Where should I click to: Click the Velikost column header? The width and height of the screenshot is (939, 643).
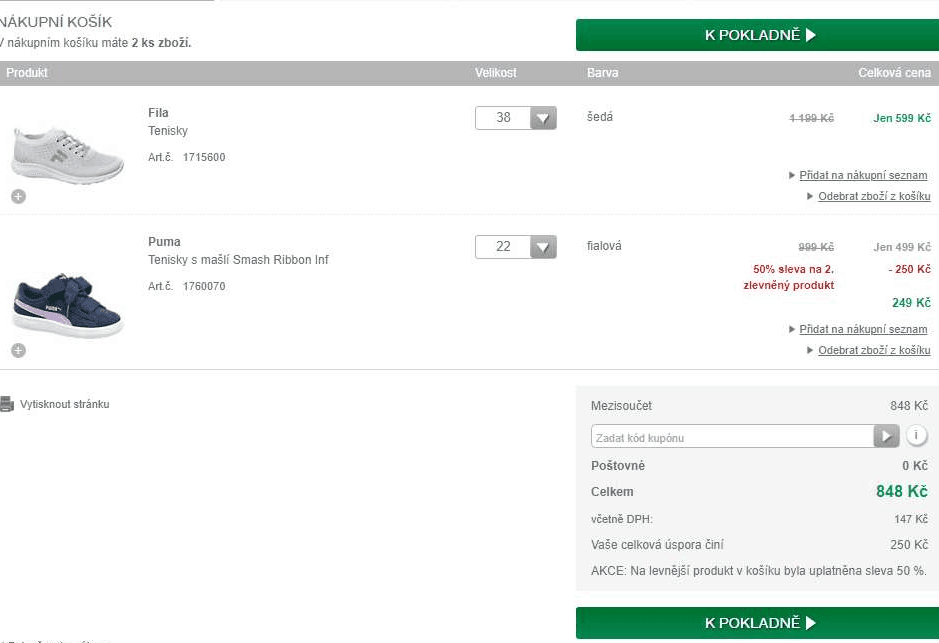(496, 73)
